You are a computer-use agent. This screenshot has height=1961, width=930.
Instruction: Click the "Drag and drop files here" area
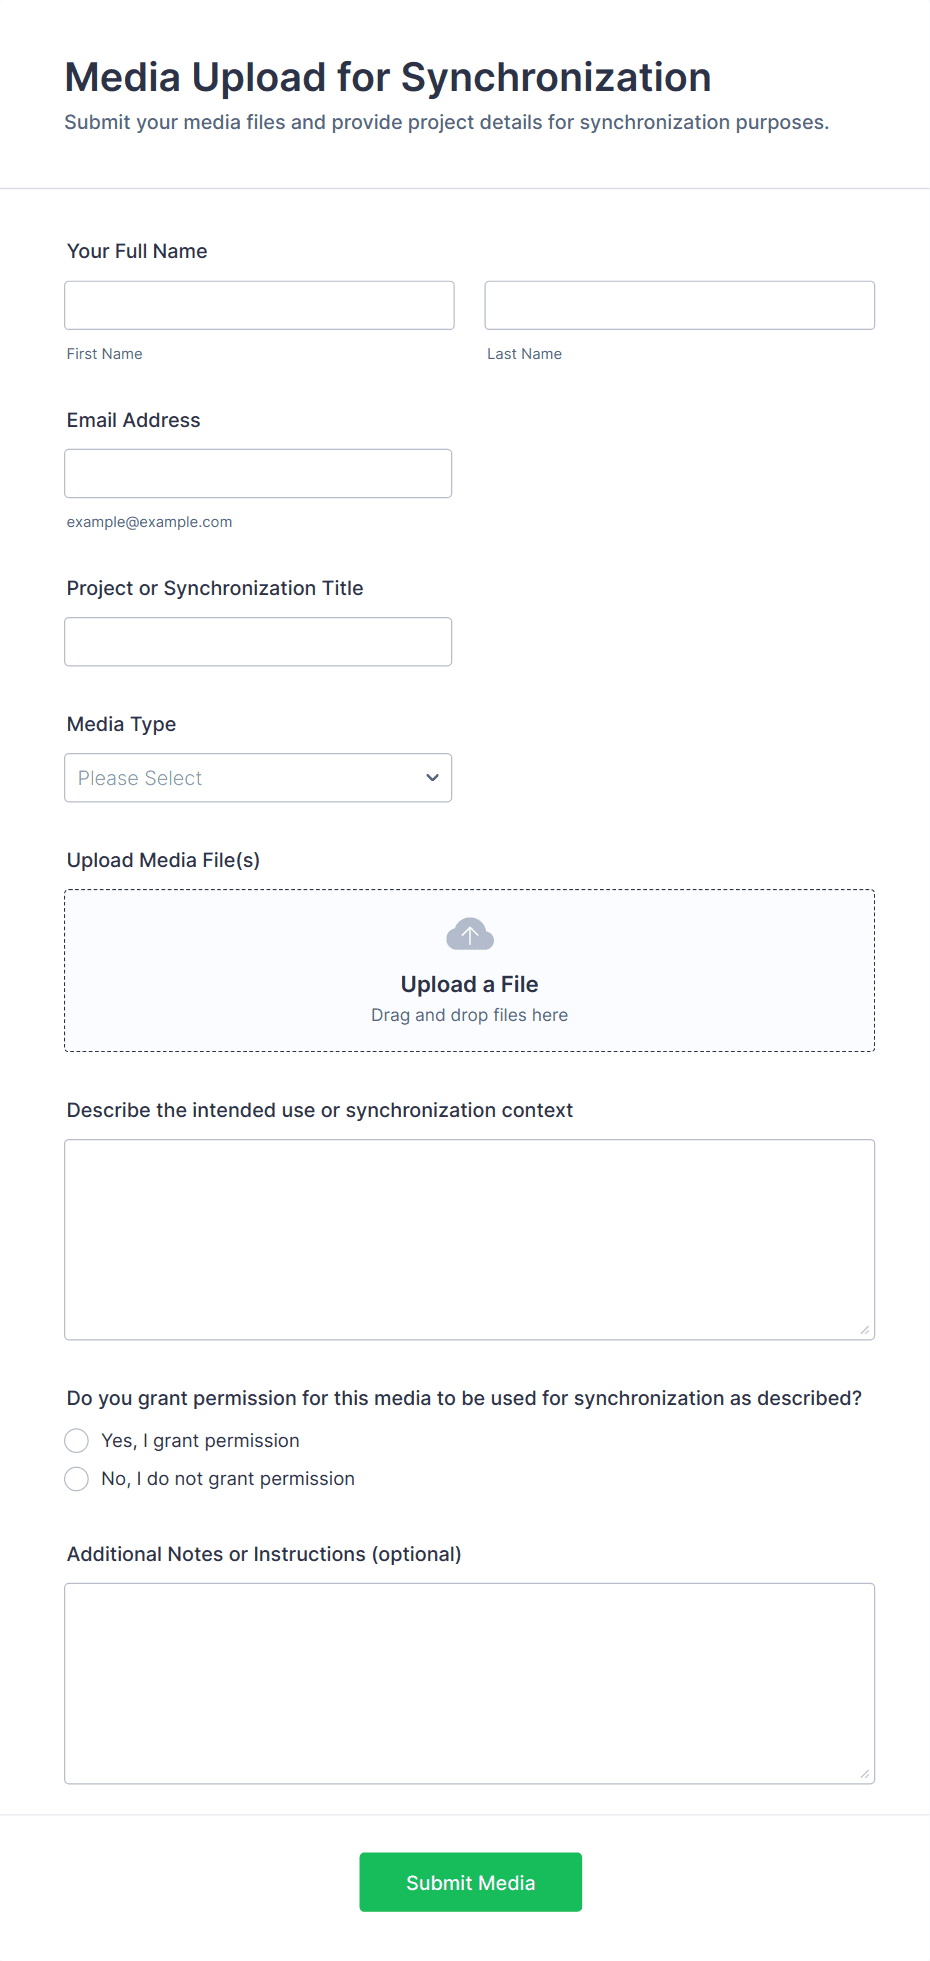[470, 1015]
